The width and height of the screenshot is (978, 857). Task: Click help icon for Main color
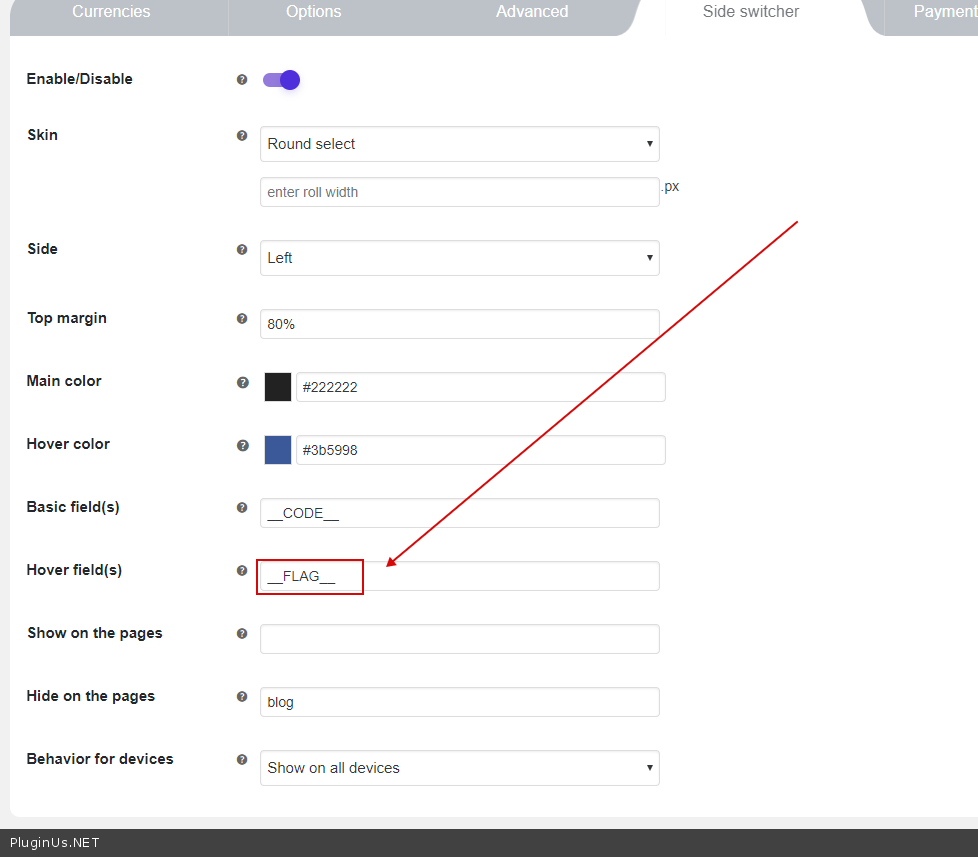pos(242,382)
